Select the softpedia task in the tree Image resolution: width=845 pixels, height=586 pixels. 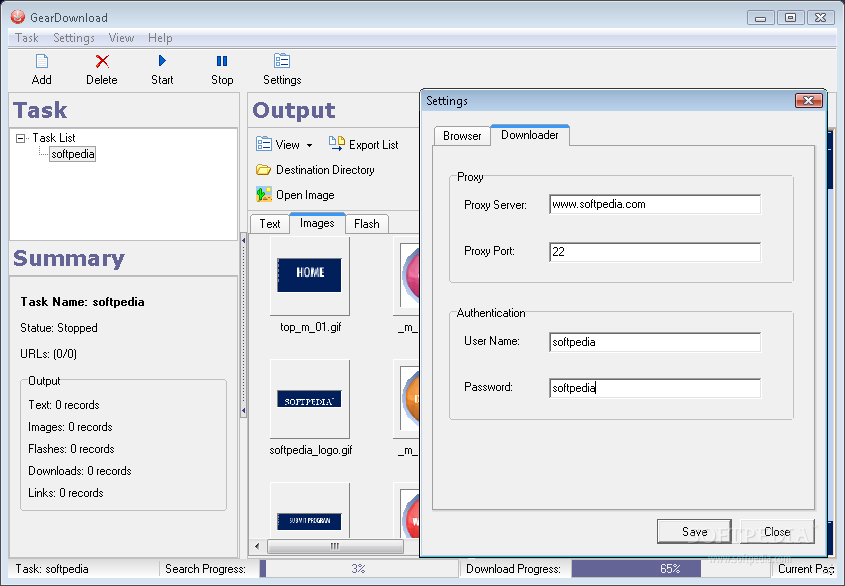pyautogui.click(x=73, y=154)
